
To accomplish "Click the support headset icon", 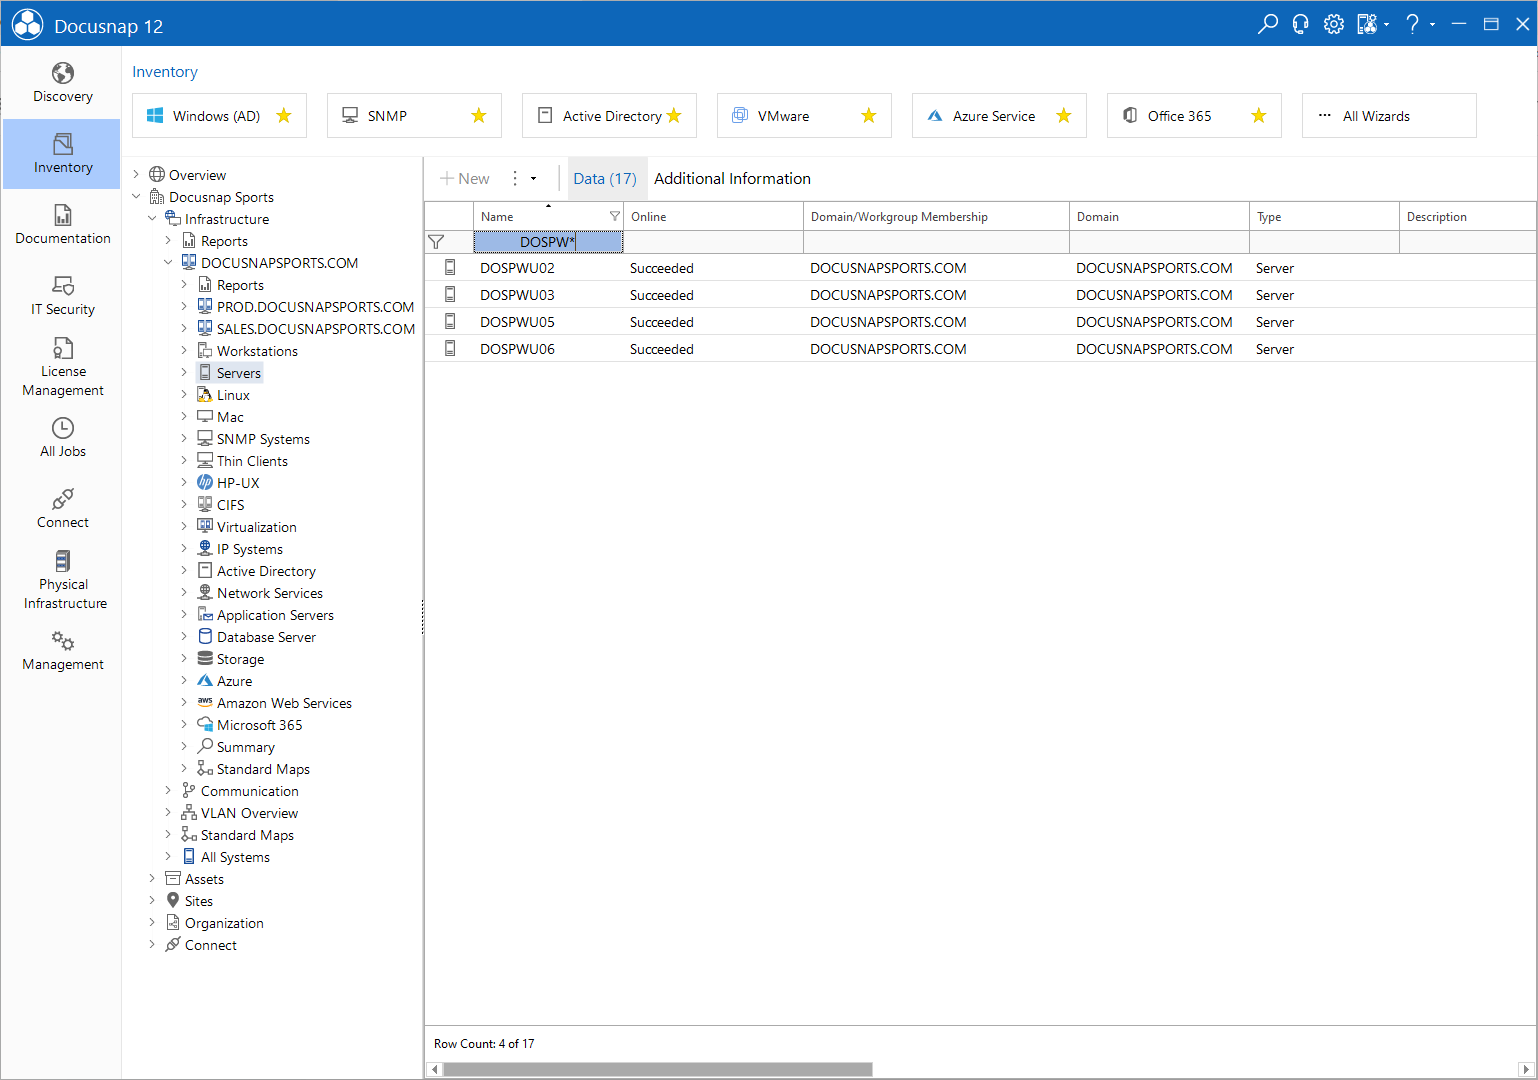I will pos(1301,24).
